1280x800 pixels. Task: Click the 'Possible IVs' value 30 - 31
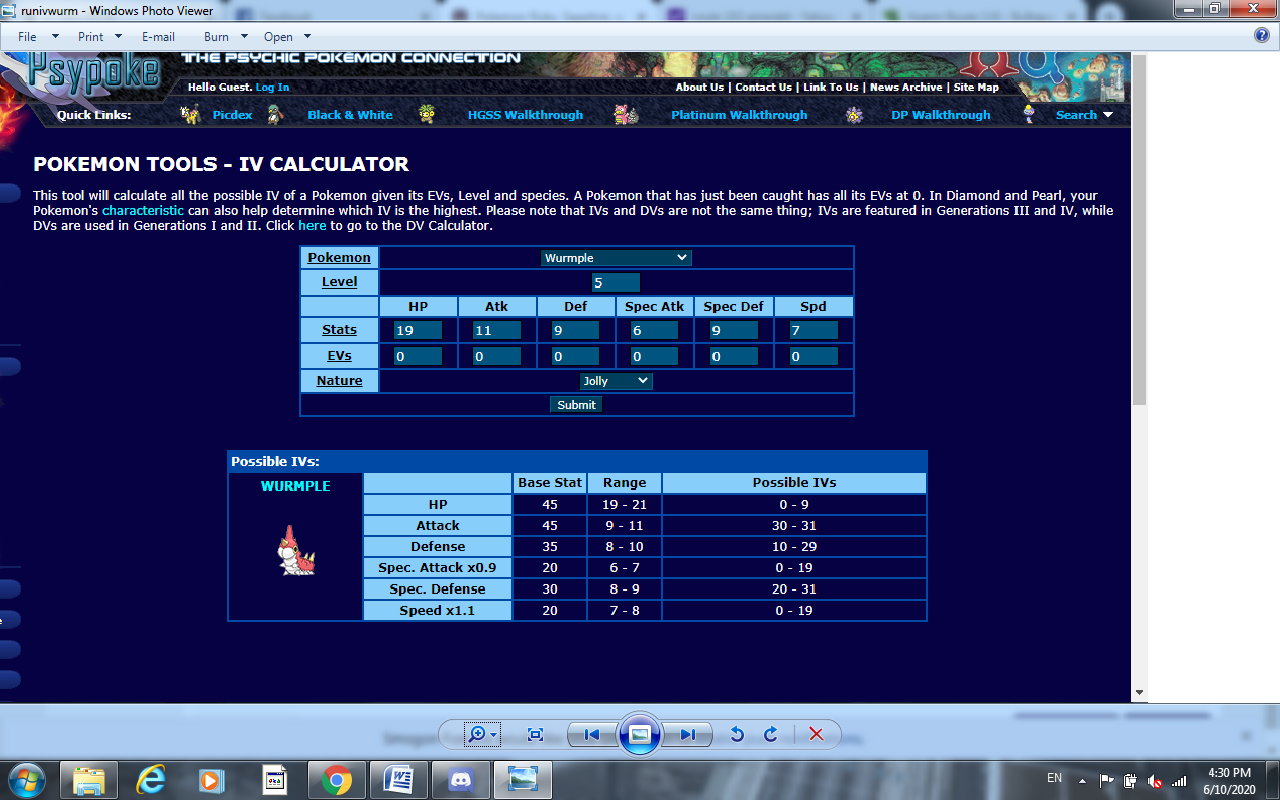coord(794,526)
